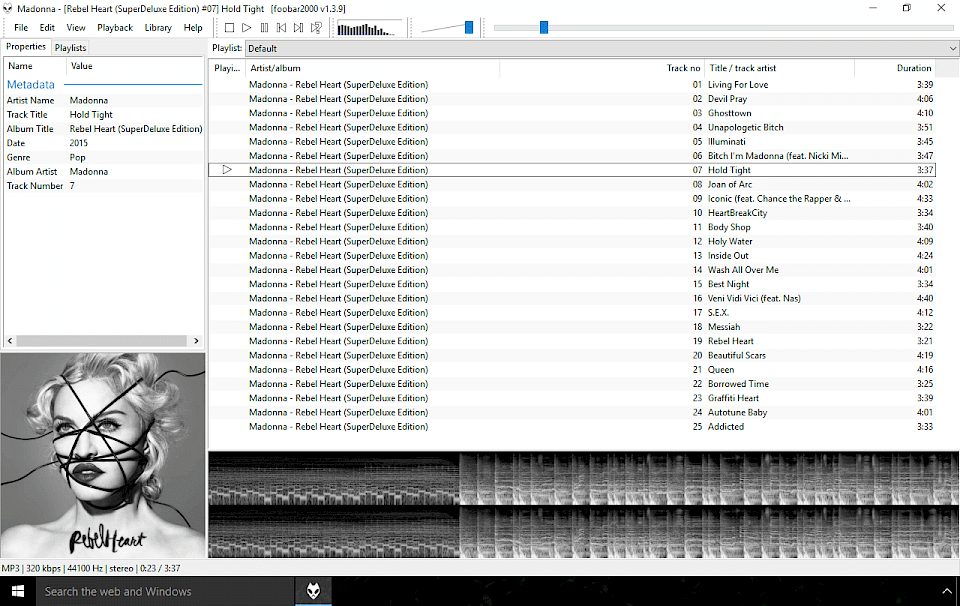The height and width of the screenshot is (606, 960).
Task: Click the foobar2000 taskbar icon
Action: point(313,591)
